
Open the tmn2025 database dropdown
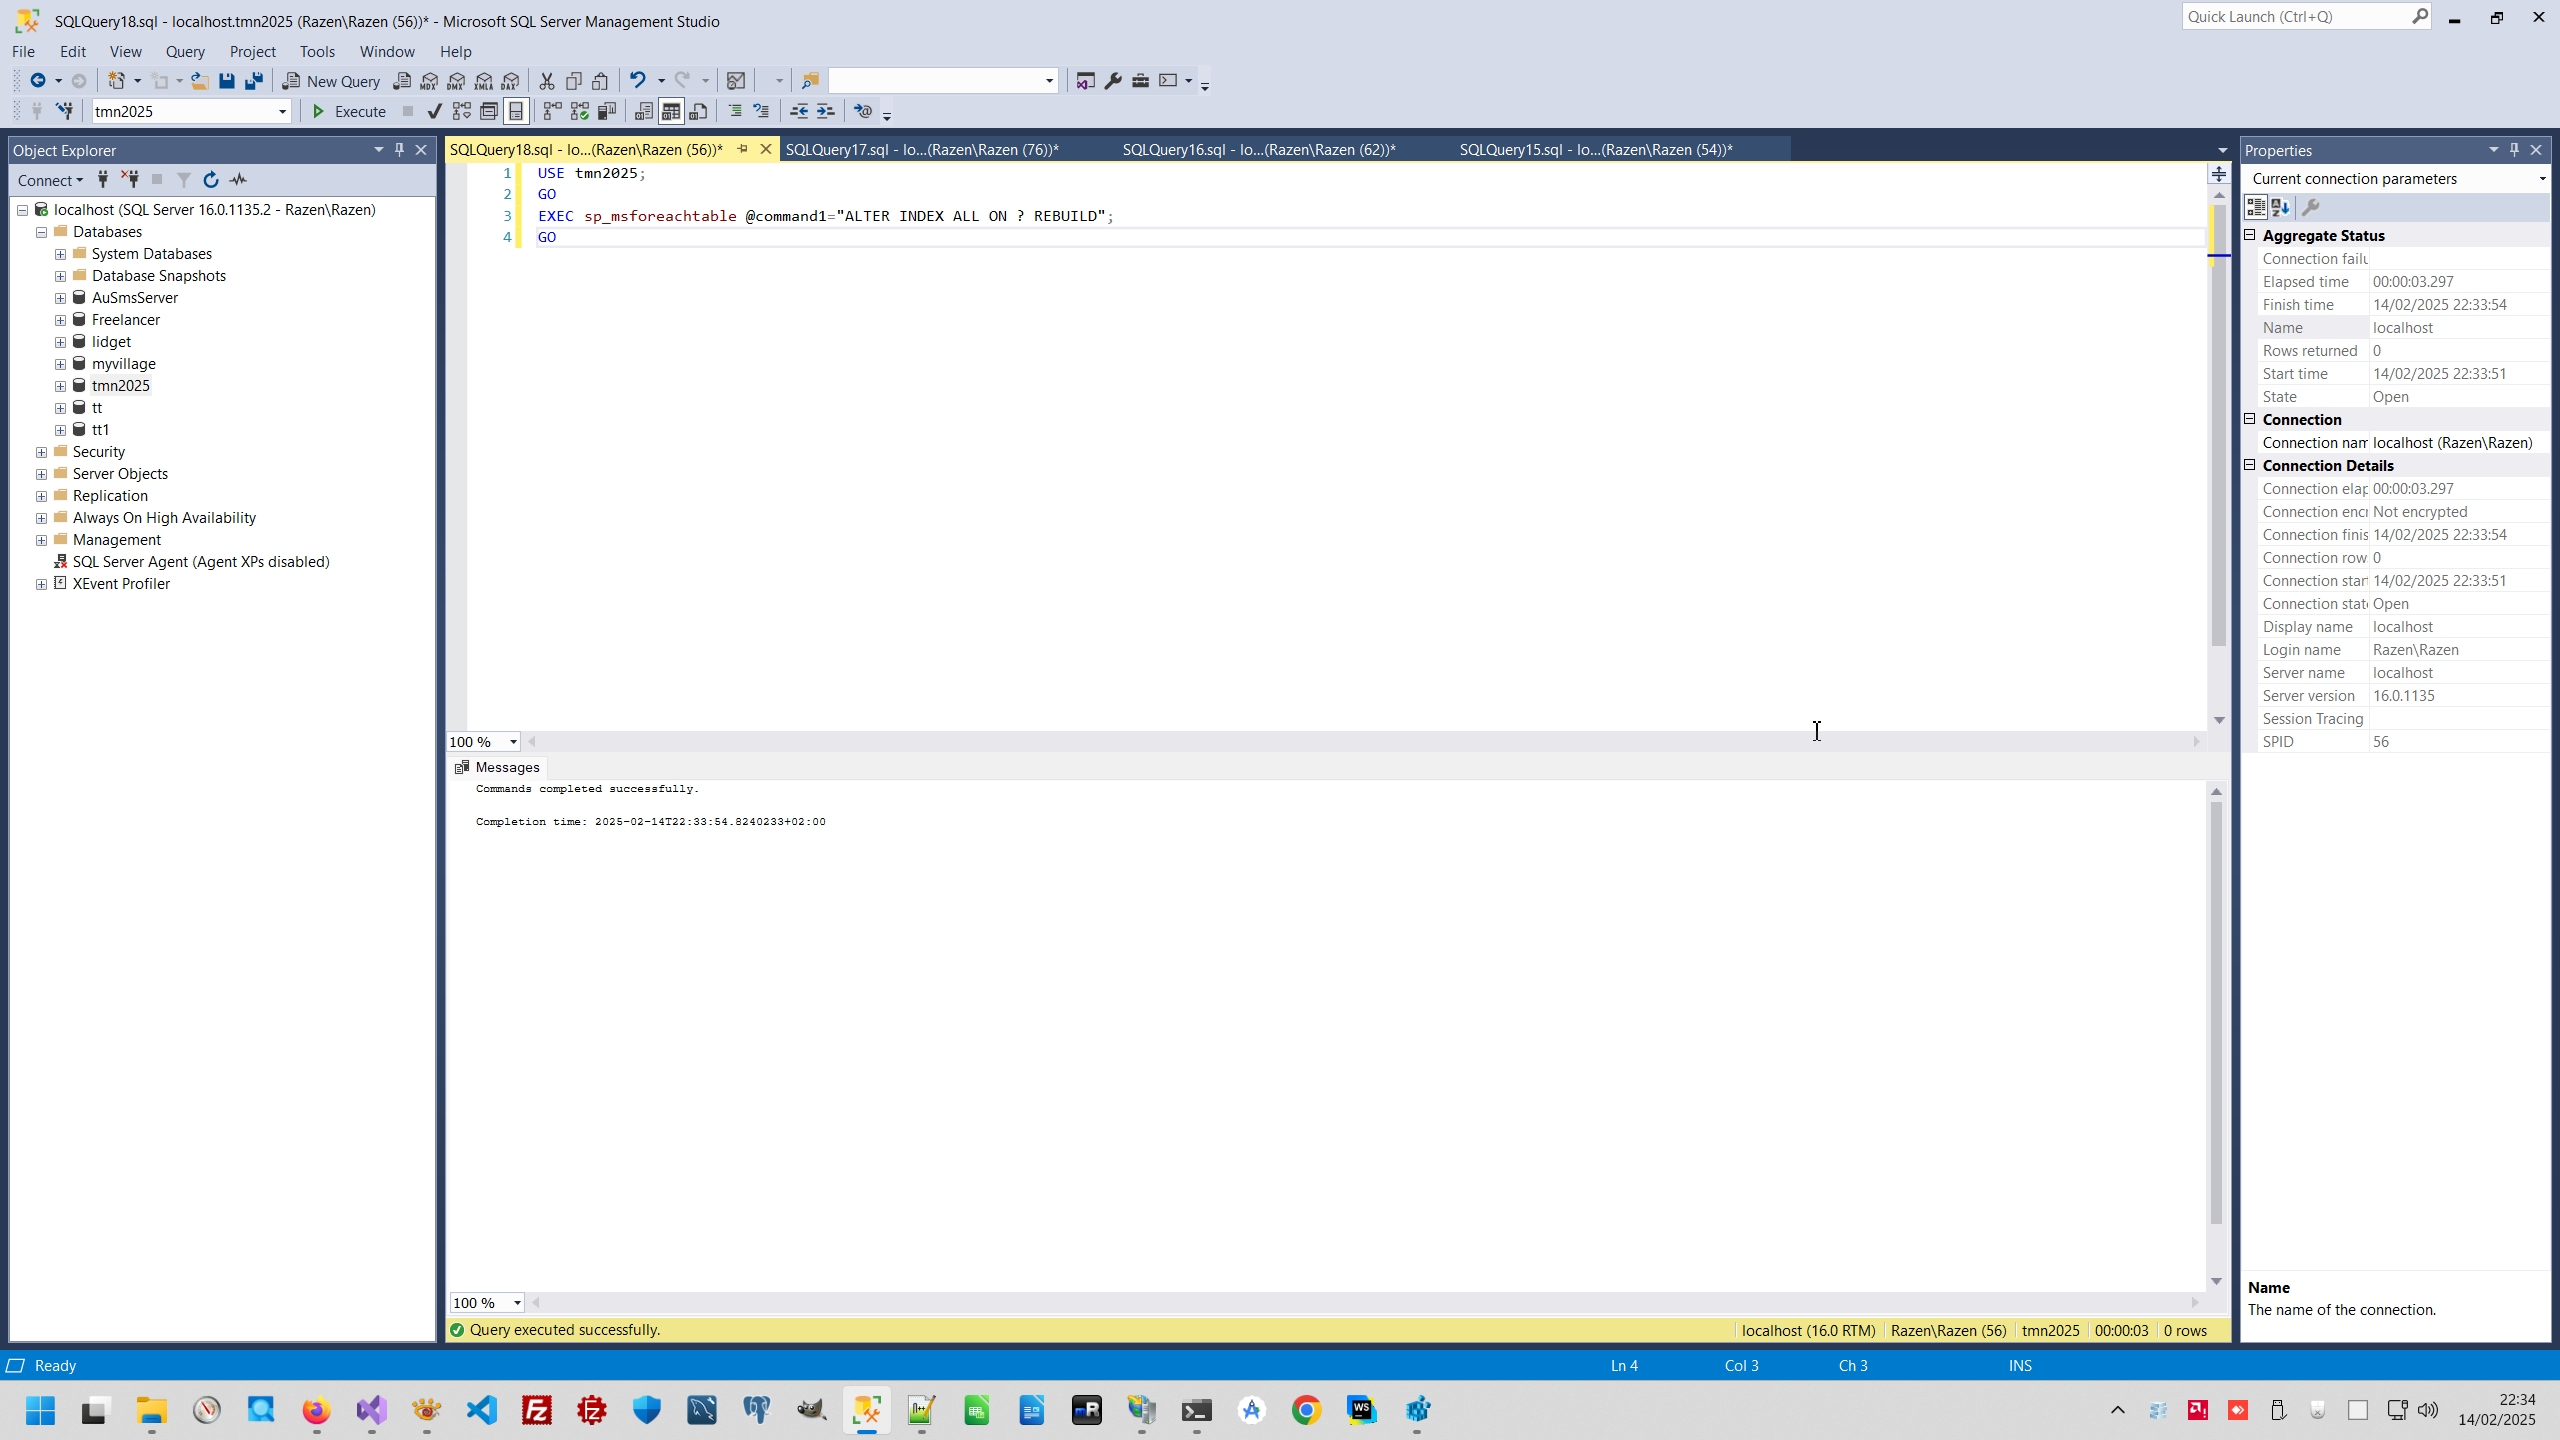click(282, 111)
